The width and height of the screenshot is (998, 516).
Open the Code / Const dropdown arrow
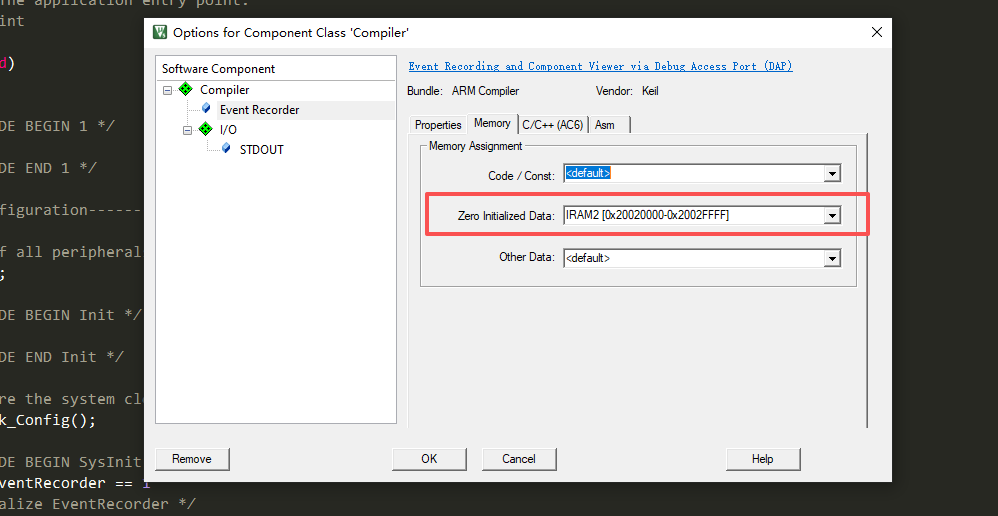[831, 174]
